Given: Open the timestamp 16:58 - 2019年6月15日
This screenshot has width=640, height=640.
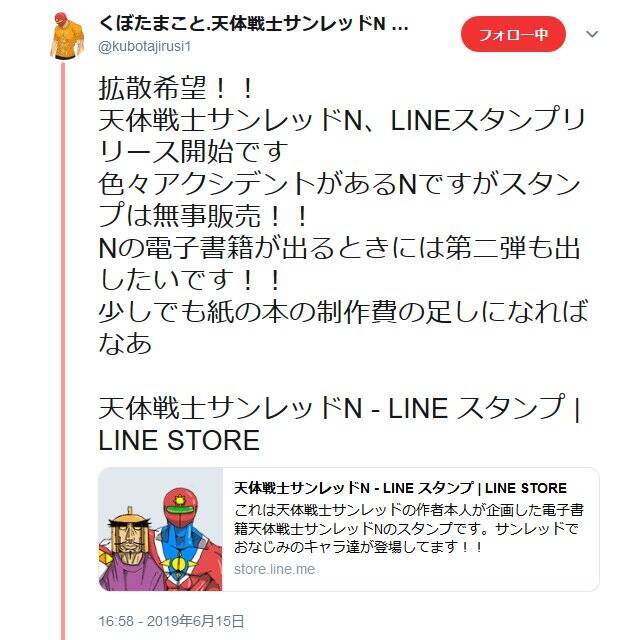Looking at the screenshot, I should (x=171, y=621).
